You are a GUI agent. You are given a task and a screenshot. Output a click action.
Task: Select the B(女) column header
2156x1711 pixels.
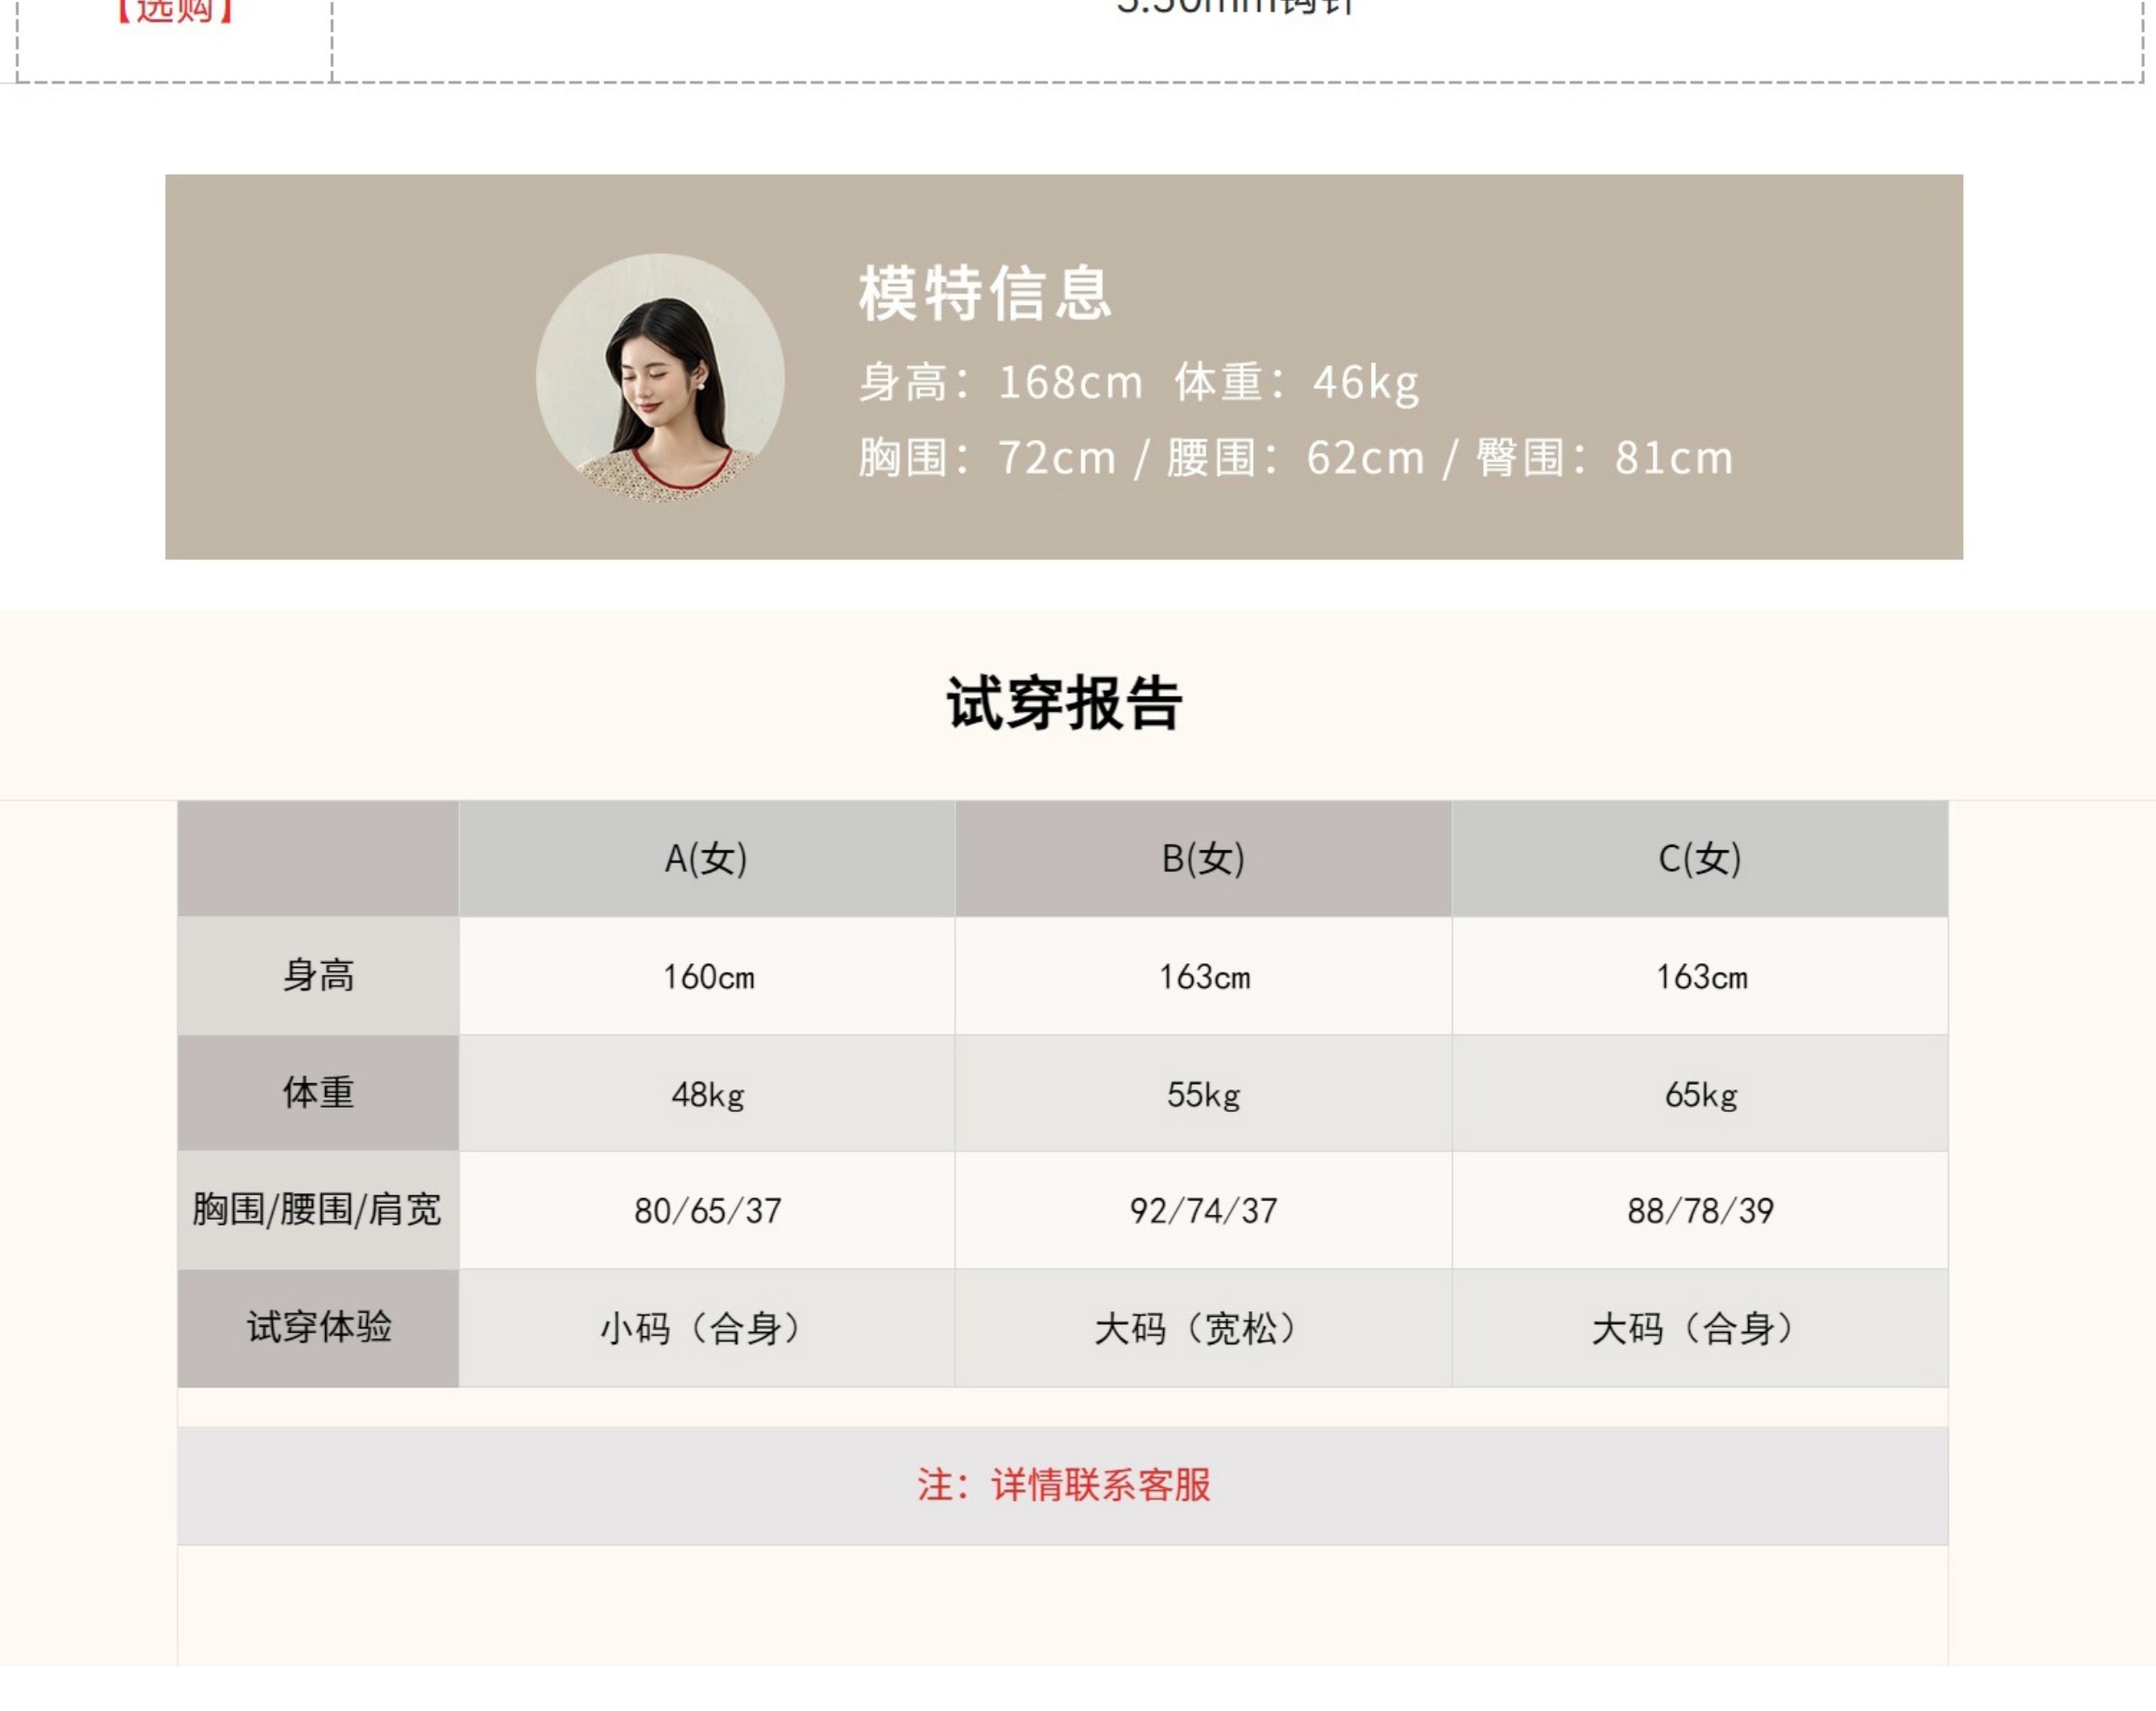pos(1203,858)
